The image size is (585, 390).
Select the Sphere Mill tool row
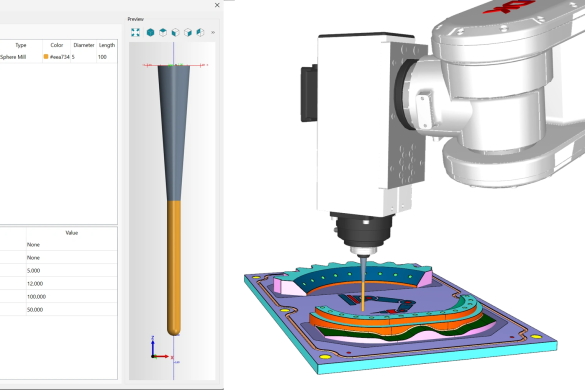[59, 57]
